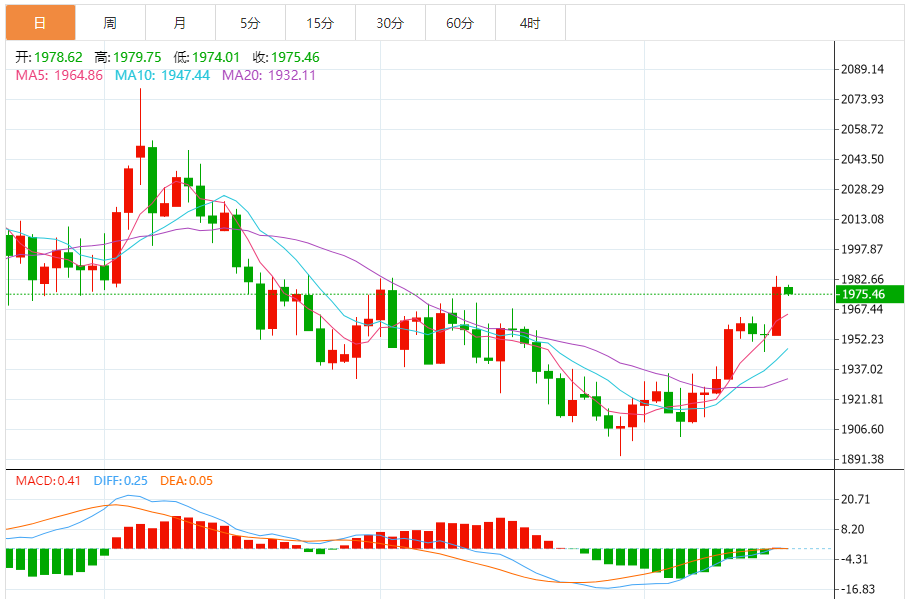Open the 15分 interval tab
The width and height of the screenshot is (912, 599).
point(320,23)
